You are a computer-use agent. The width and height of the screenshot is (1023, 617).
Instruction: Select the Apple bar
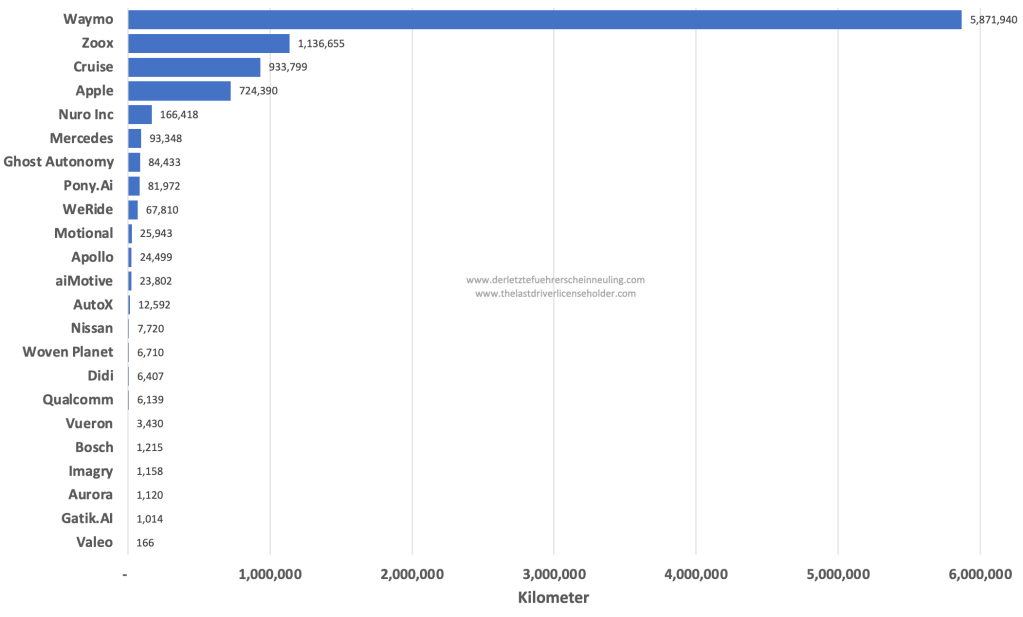(x=179, y=91)
